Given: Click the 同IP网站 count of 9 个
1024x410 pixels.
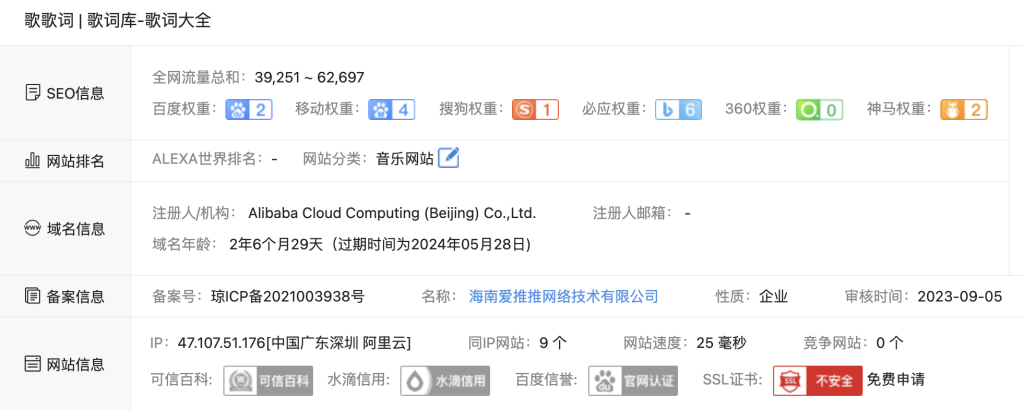Looking at the screenshot, I should pos(553,343).
